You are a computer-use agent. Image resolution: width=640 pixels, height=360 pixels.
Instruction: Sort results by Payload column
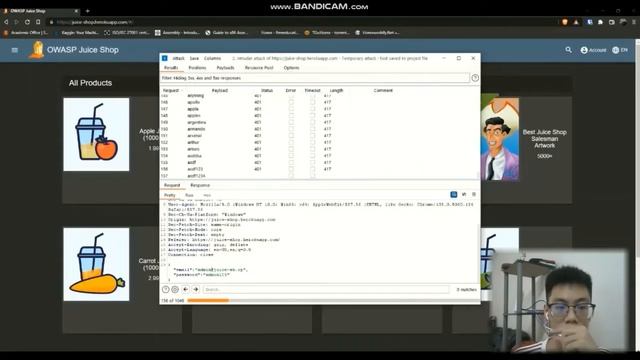click(x=220, y=90)
